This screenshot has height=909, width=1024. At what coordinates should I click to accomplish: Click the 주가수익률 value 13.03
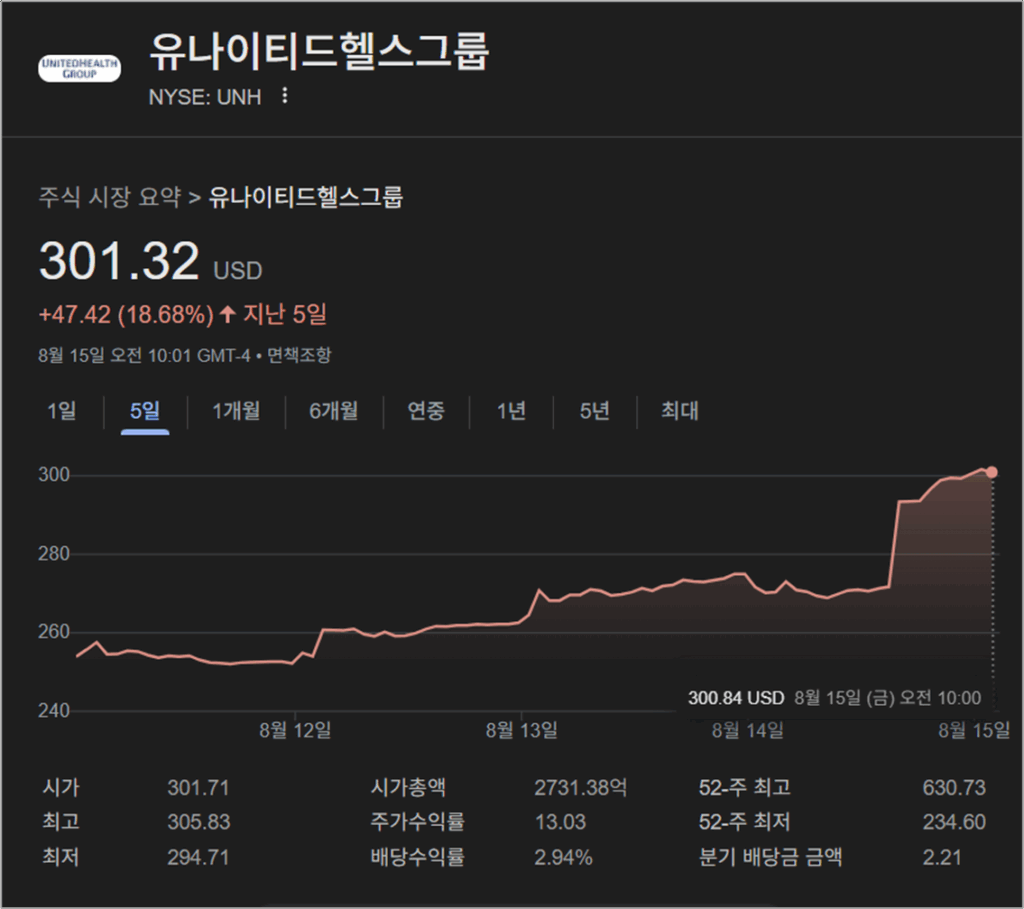pyautogui.click(x=560, y=821)
